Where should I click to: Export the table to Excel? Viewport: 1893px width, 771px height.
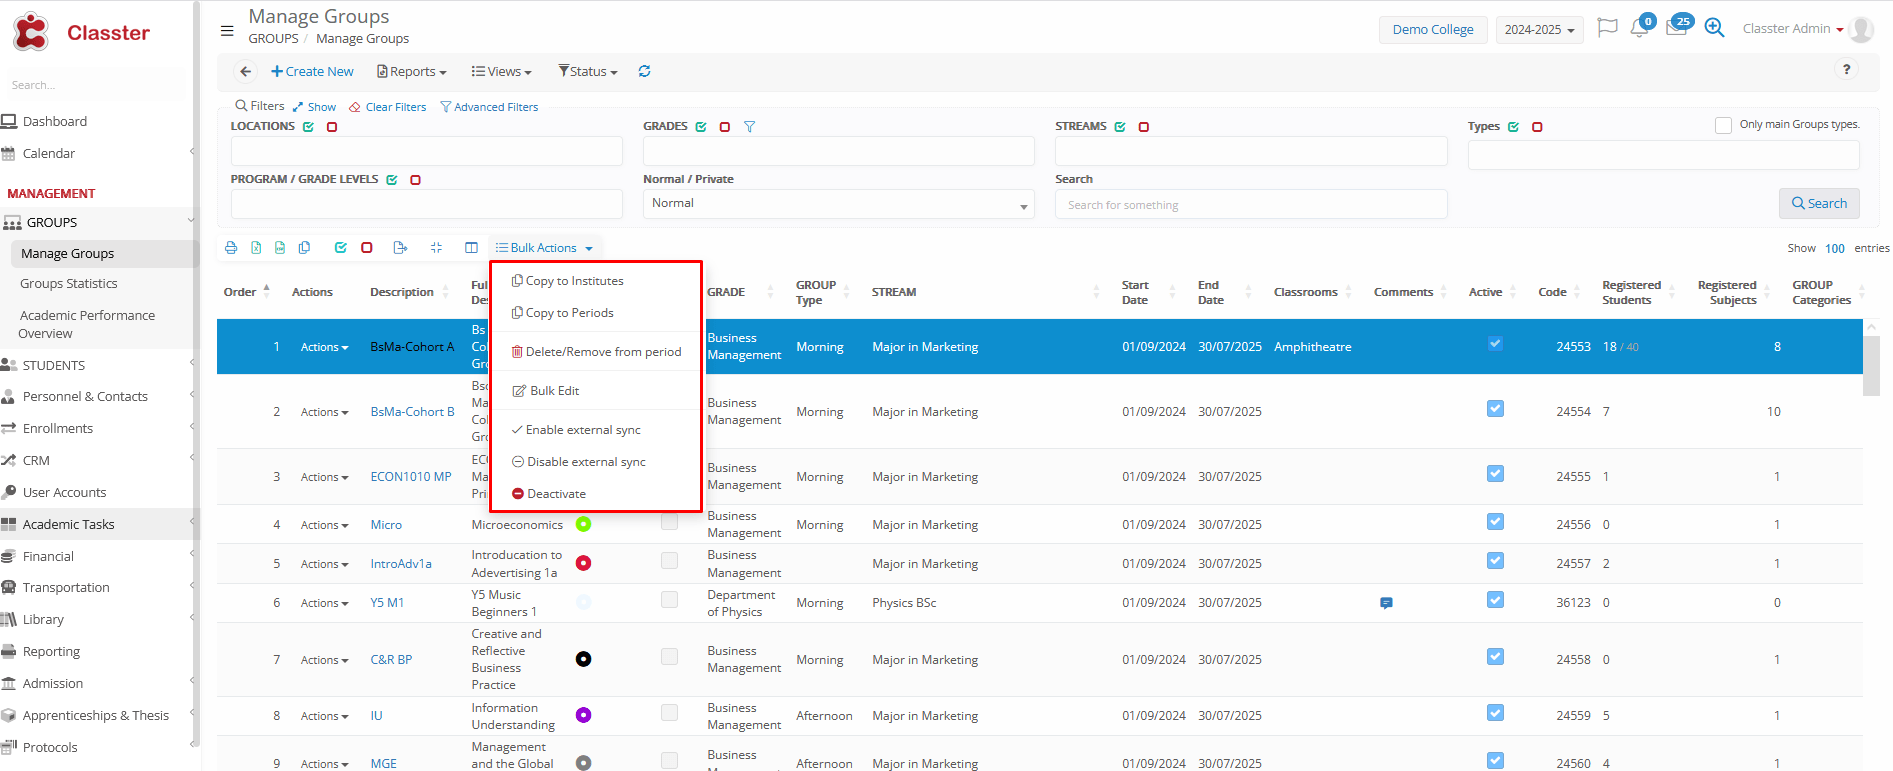256,248
